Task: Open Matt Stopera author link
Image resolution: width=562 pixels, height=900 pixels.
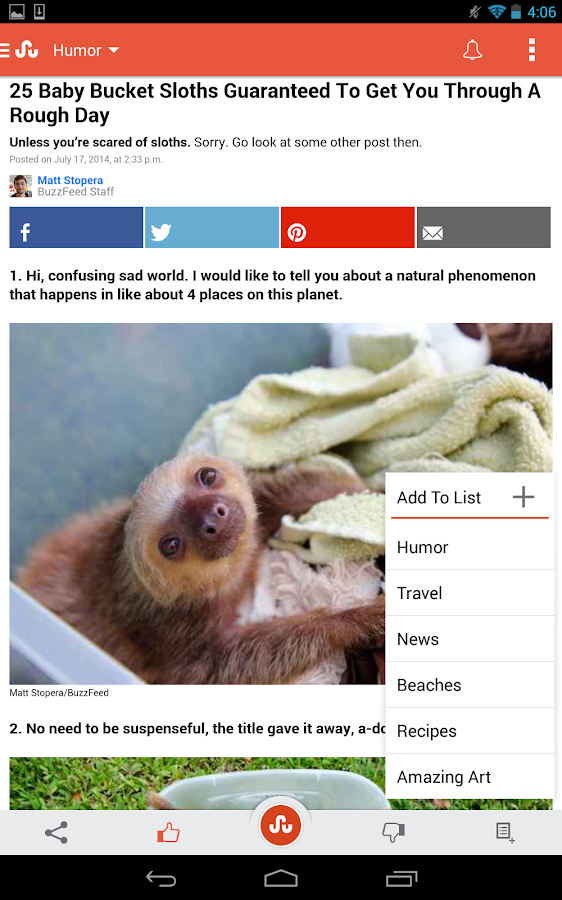Action: pos(70,180)
